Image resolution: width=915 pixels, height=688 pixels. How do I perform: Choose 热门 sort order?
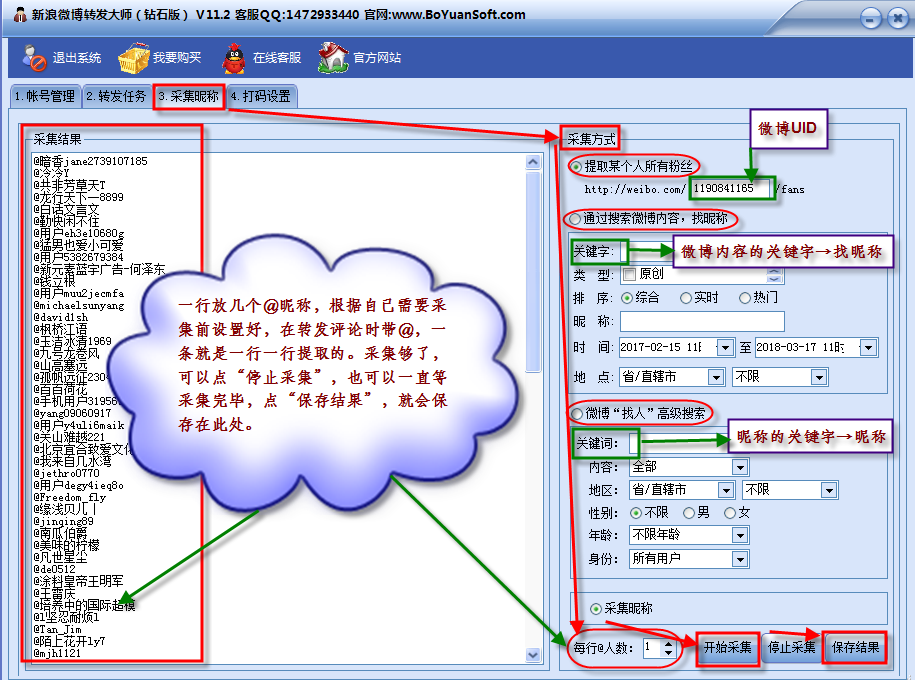[745, 298]
